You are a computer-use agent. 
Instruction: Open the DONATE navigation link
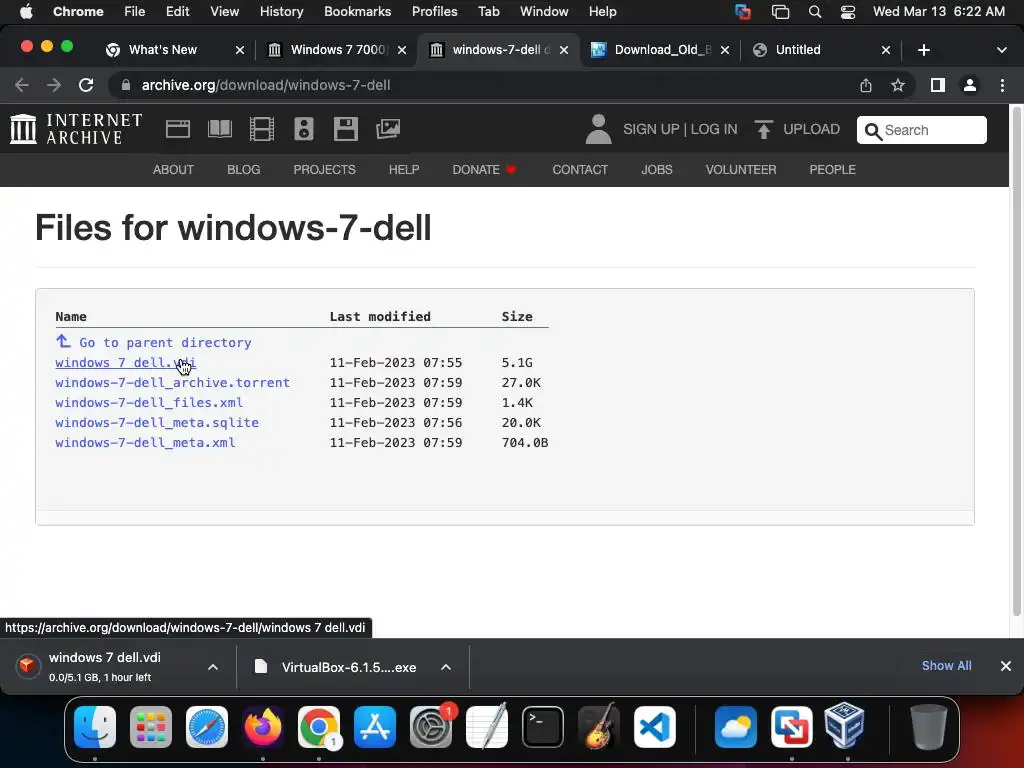(x=484, y=170)
